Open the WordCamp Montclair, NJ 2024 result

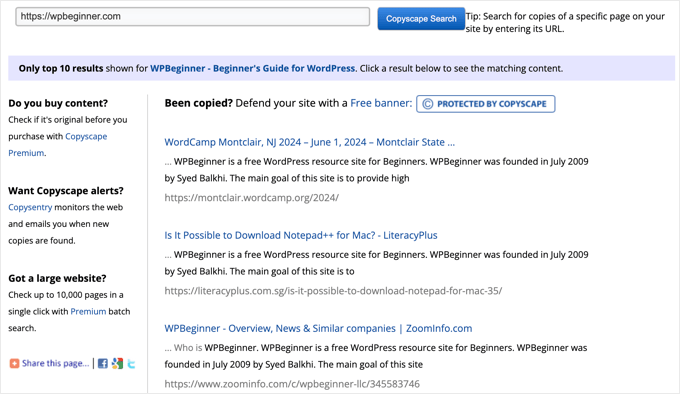[x=310, y=142]
